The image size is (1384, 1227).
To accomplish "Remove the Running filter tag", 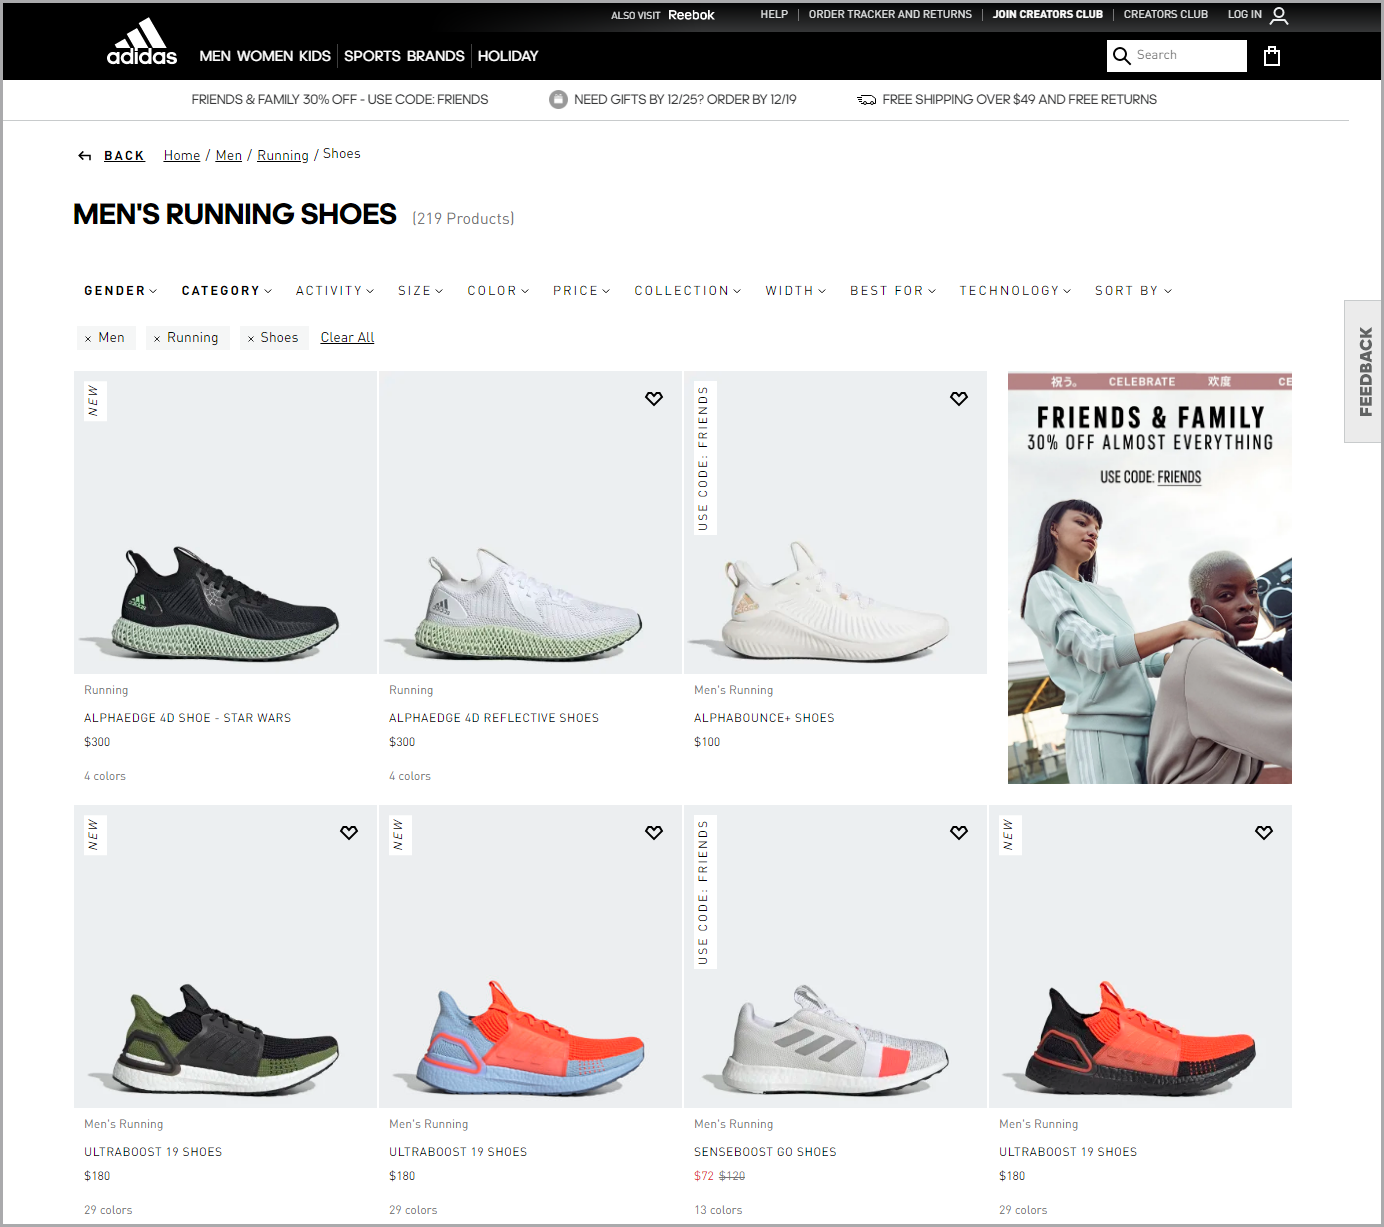I will coord(157,339).
